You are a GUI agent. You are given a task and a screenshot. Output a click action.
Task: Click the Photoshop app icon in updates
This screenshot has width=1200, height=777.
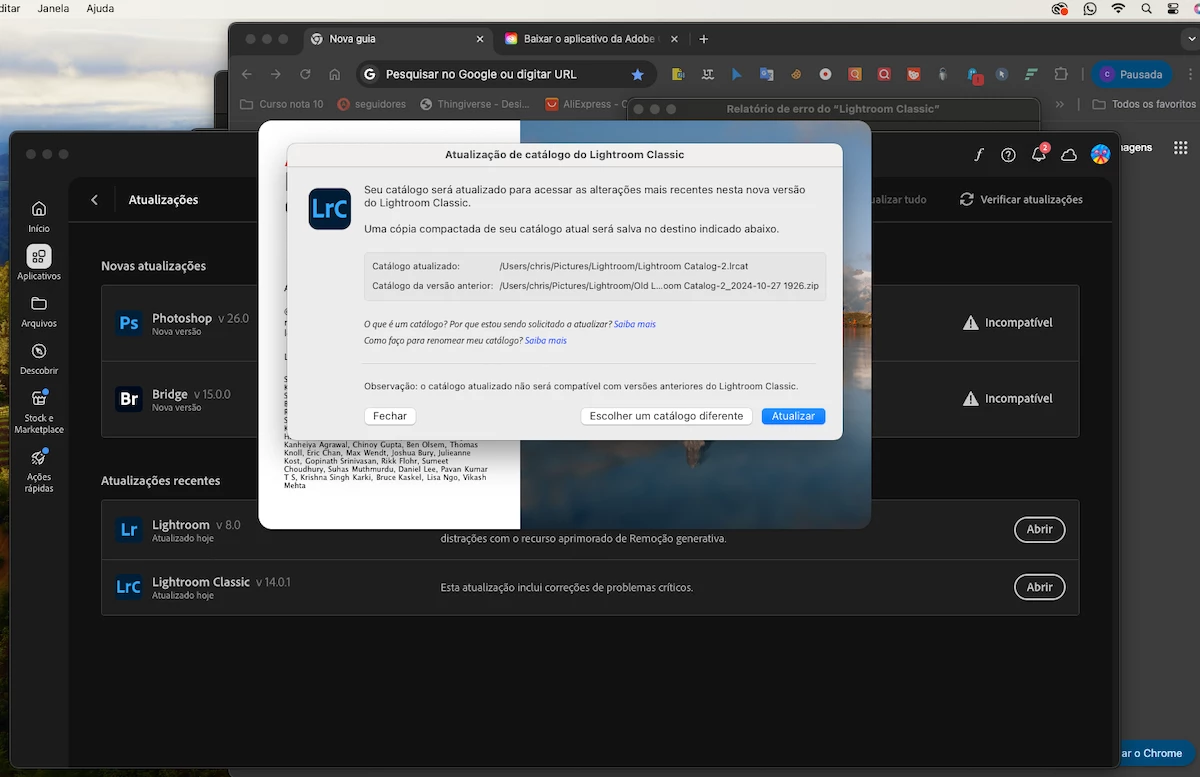point(129,323)
